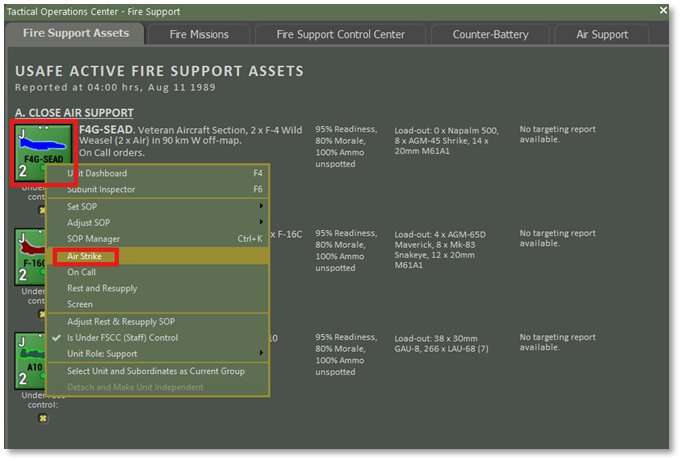Switch to the Air Support tab
681x461 pixels.
(x=602, y=34)
